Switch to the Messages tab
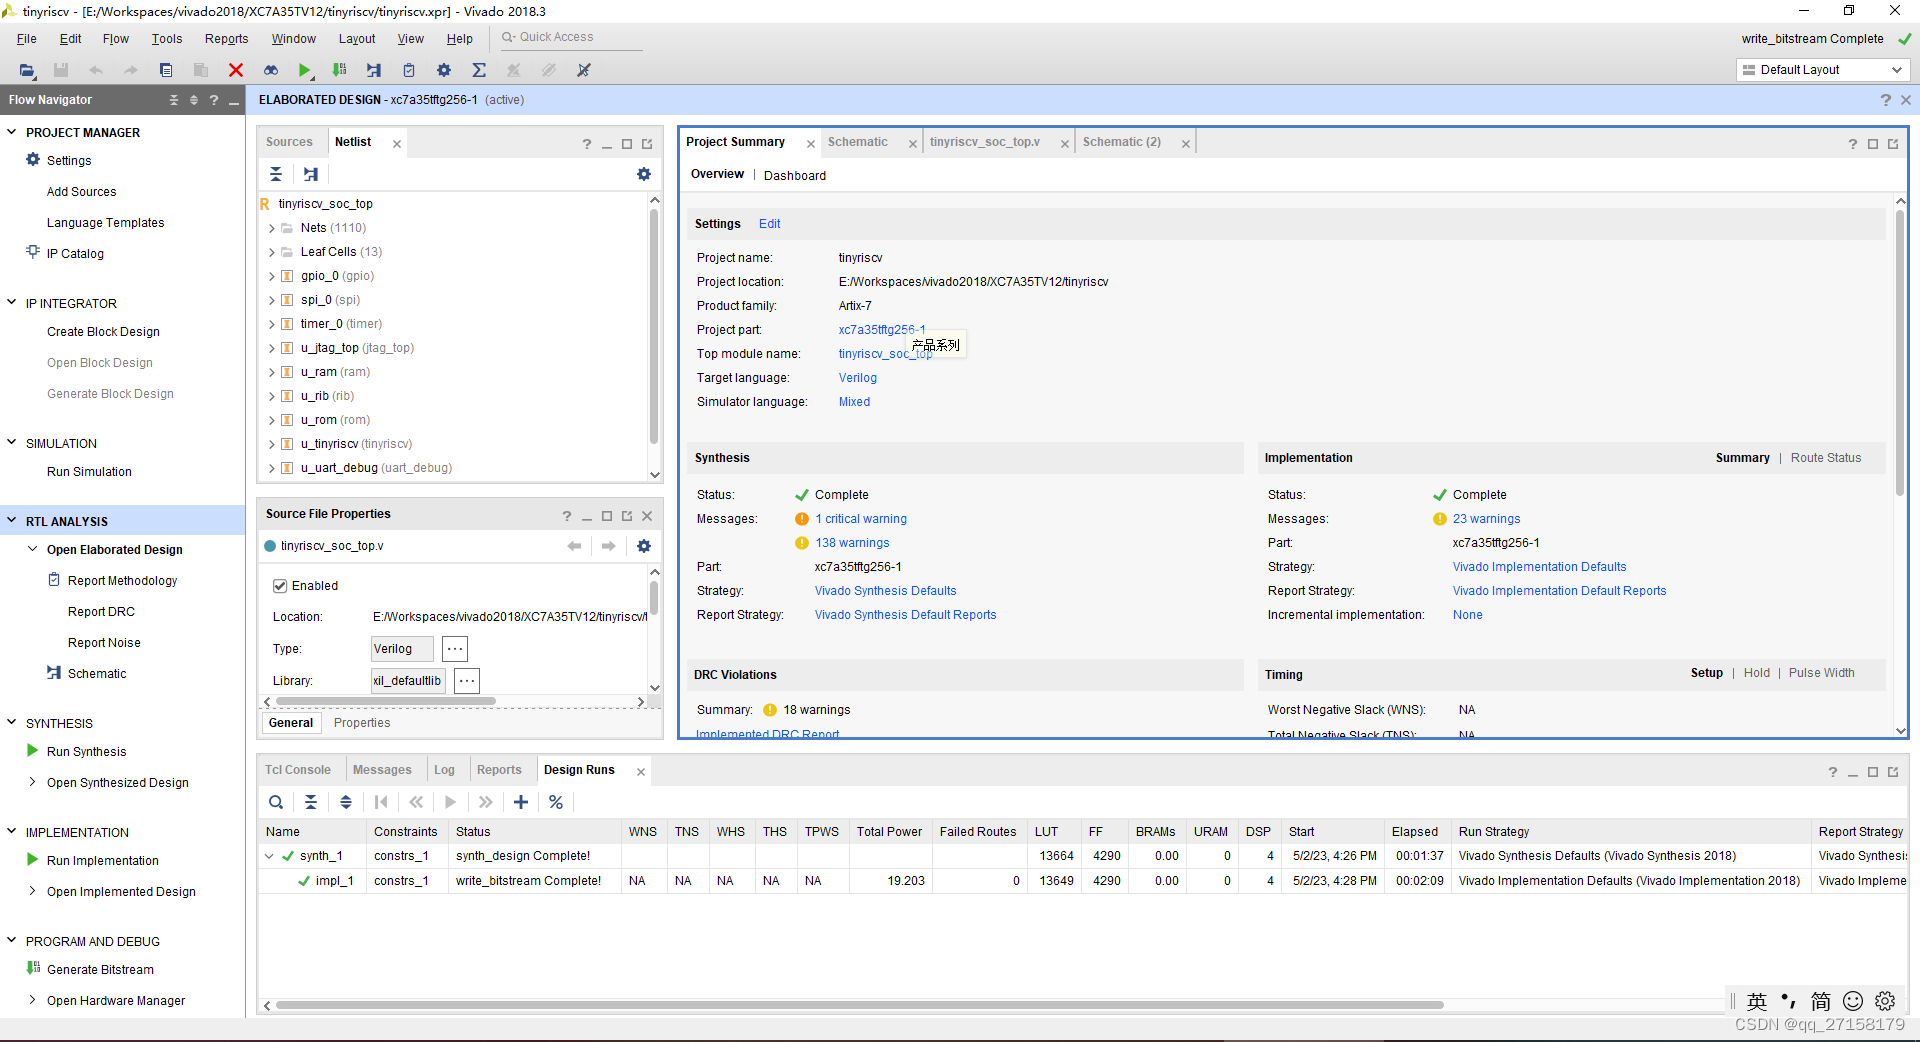 click(382, 770)
